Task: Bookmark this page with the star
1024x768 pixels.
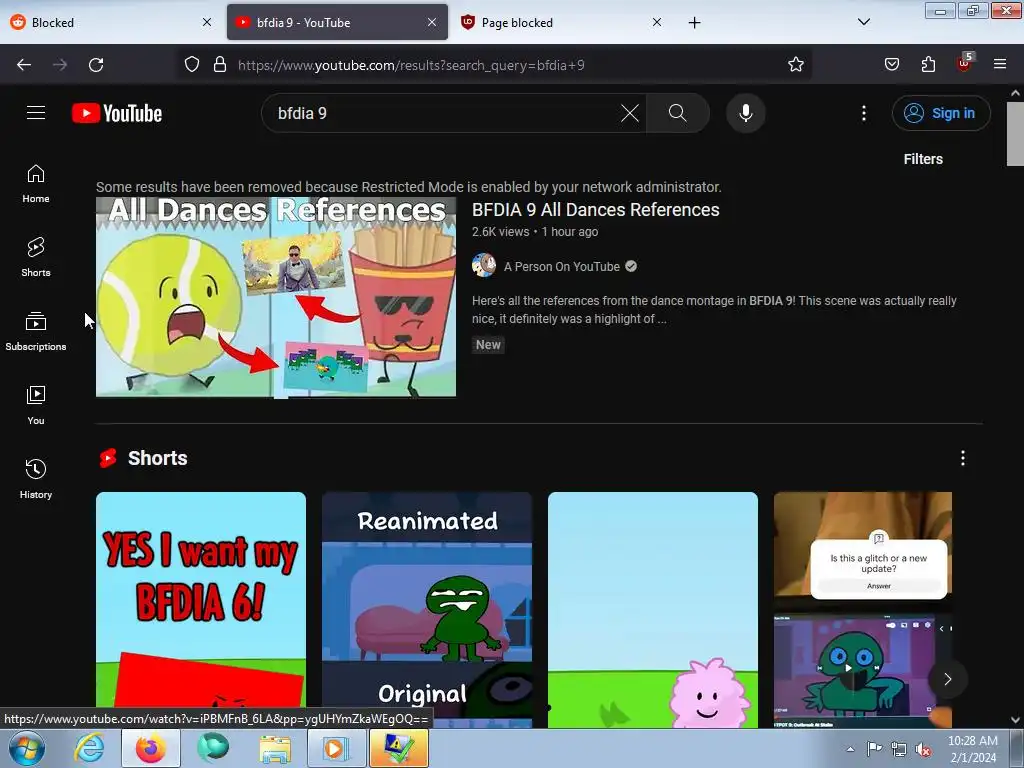Action: pos(795,65)
